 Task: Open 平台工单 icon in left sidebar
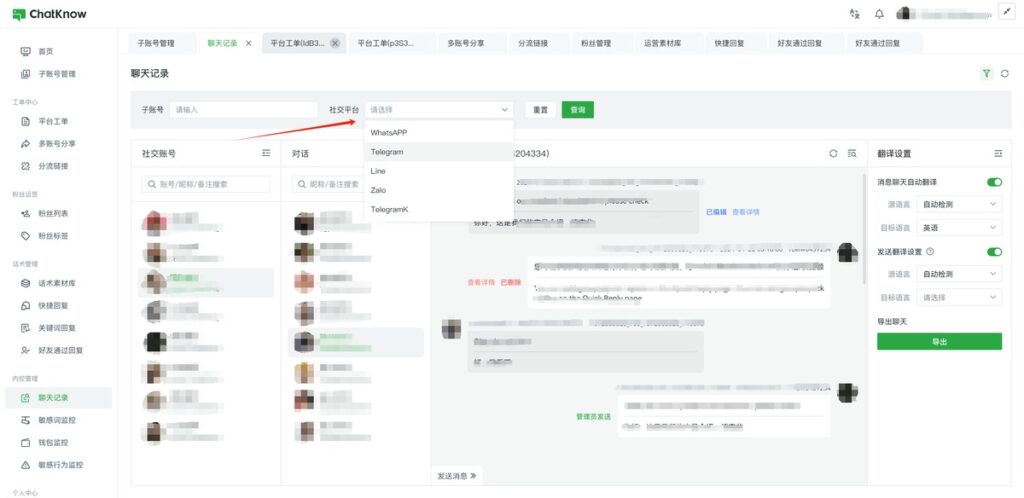[x=25, y=121]
